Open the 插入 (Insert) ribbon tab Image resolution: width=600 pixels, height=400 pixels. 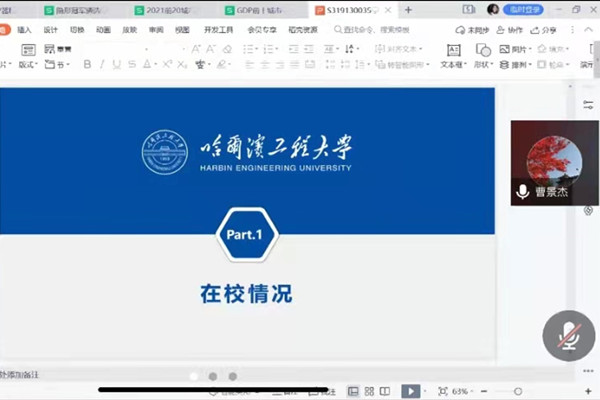(25, 30)
